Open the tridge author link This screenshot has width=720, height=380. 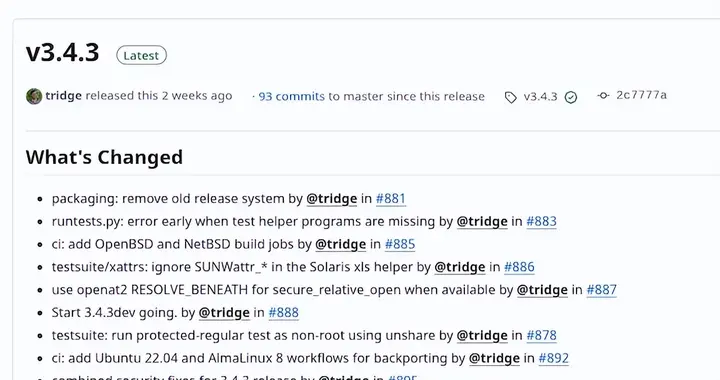[x=63, y=95]
